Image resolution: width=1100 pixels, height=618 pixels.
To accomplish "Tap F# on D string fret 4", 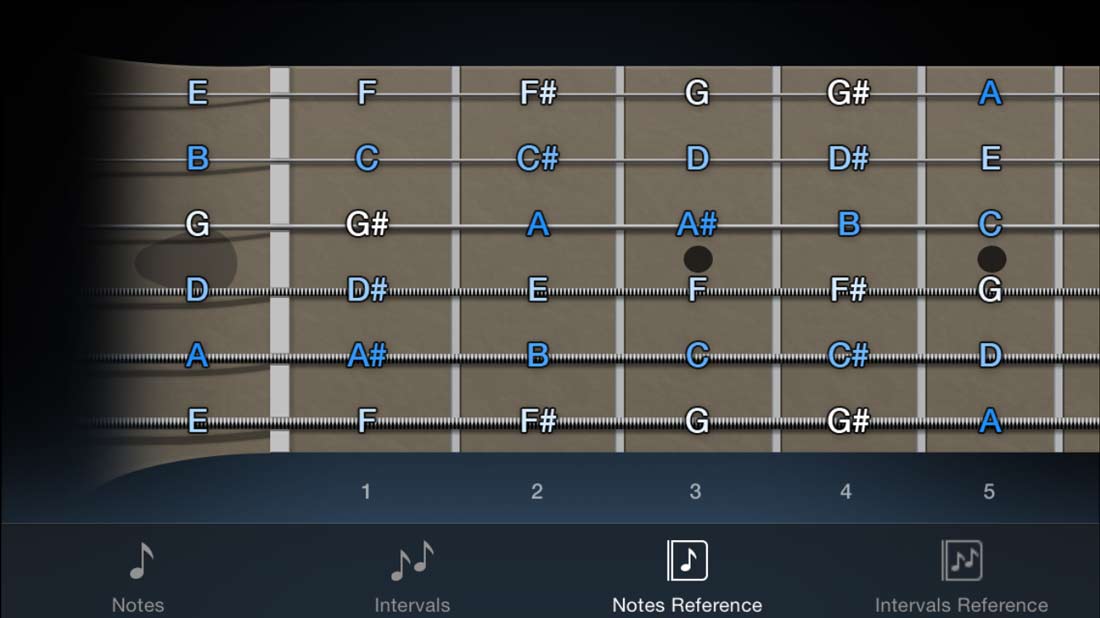I will pos(849,290).
